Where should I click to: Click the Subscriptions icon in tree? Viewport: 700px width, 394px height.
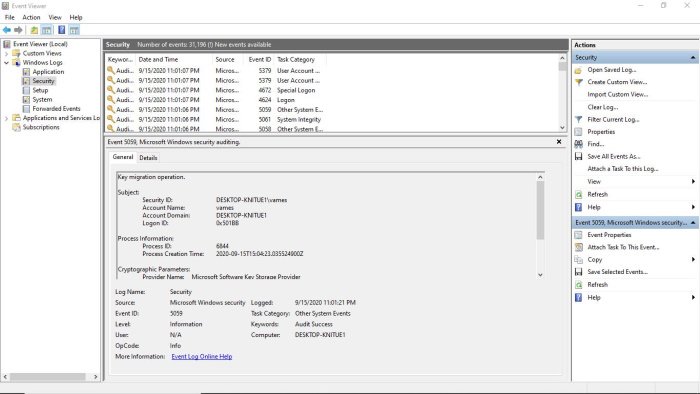click(17, 127)
